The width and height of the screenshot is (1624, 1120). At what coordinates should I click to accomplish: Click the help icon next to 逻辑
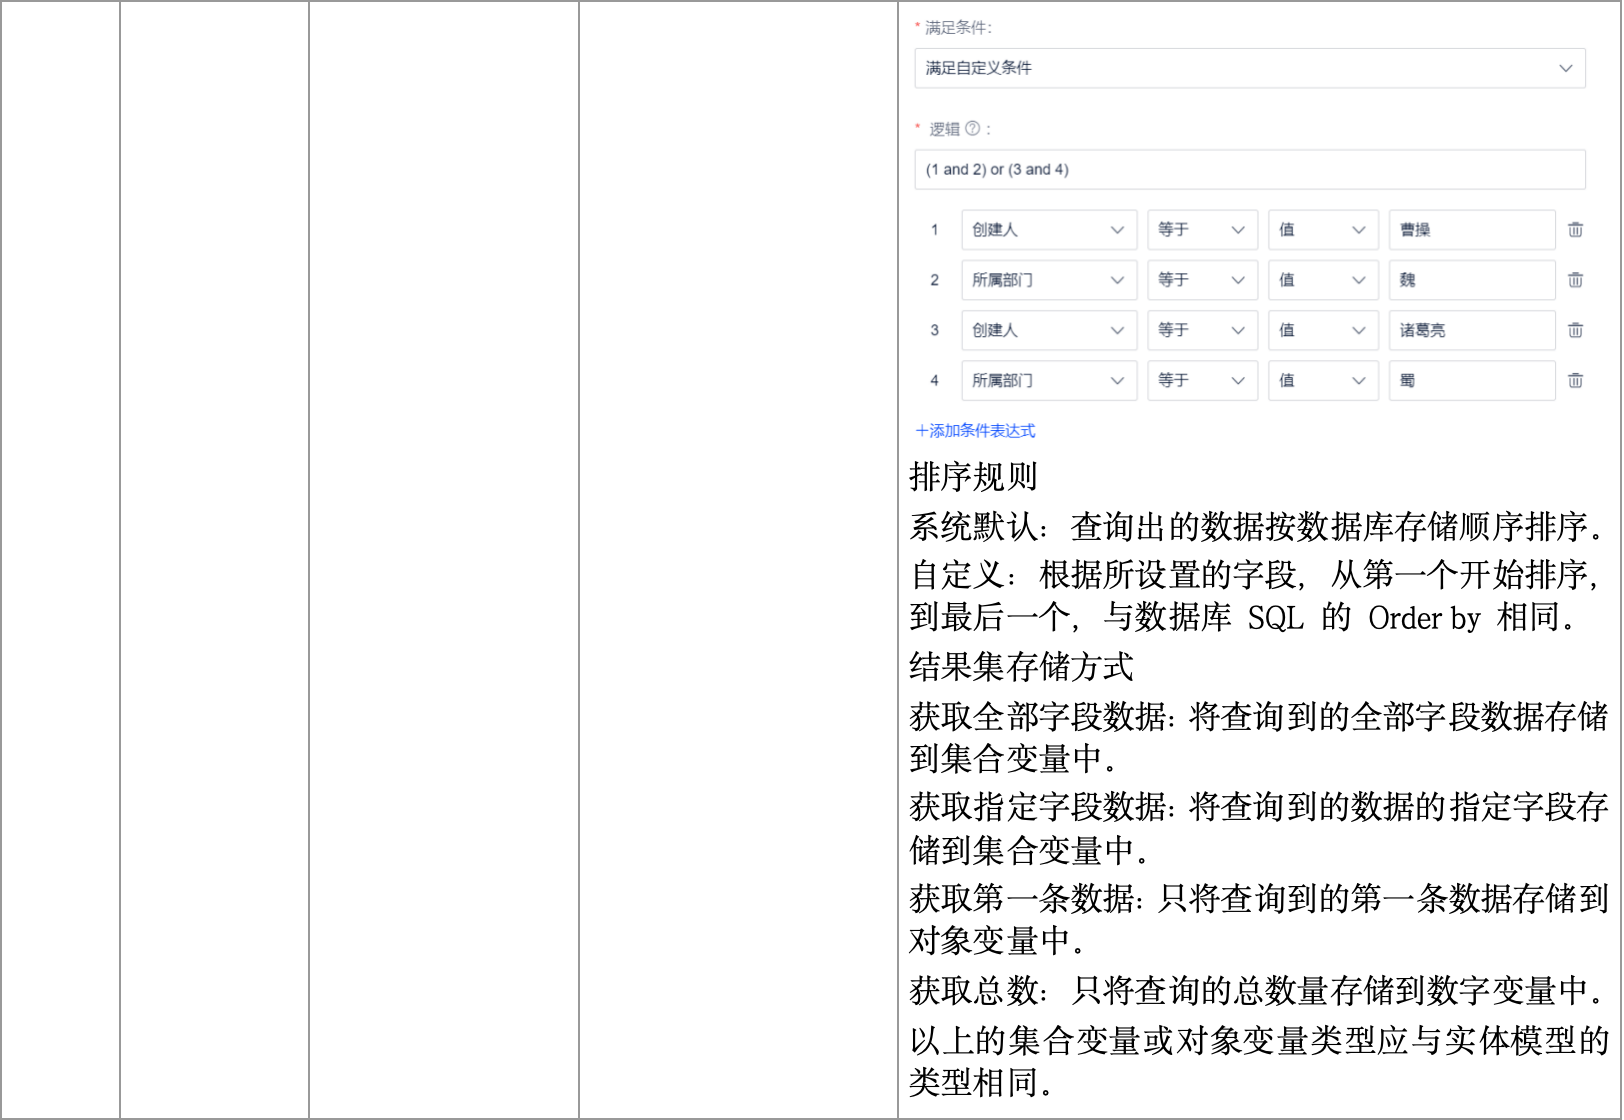click(972, 128)
